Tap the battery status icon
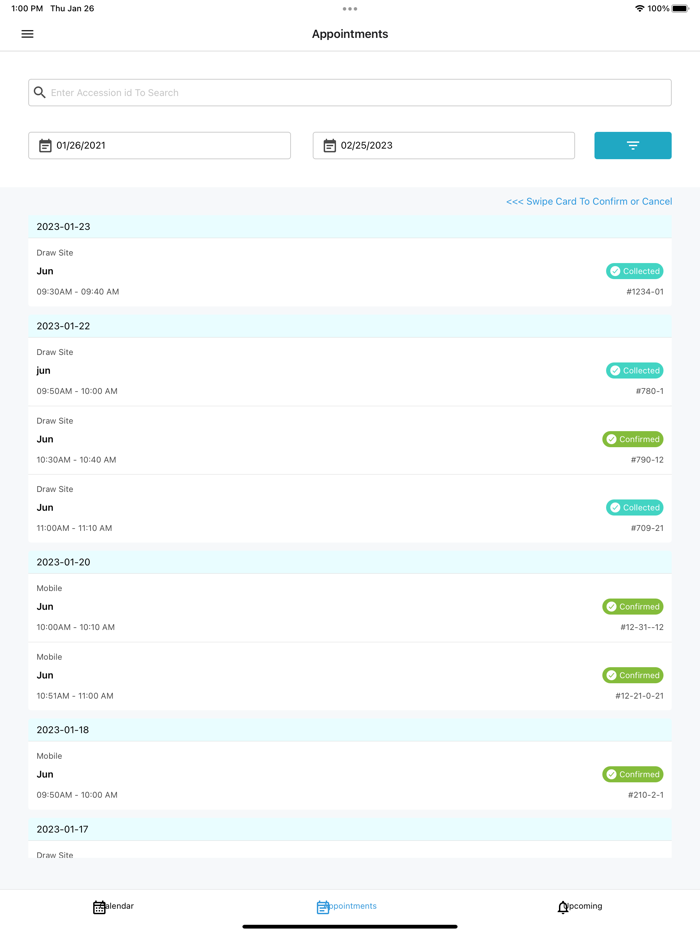The image size is (700, 934). [680, 8]
